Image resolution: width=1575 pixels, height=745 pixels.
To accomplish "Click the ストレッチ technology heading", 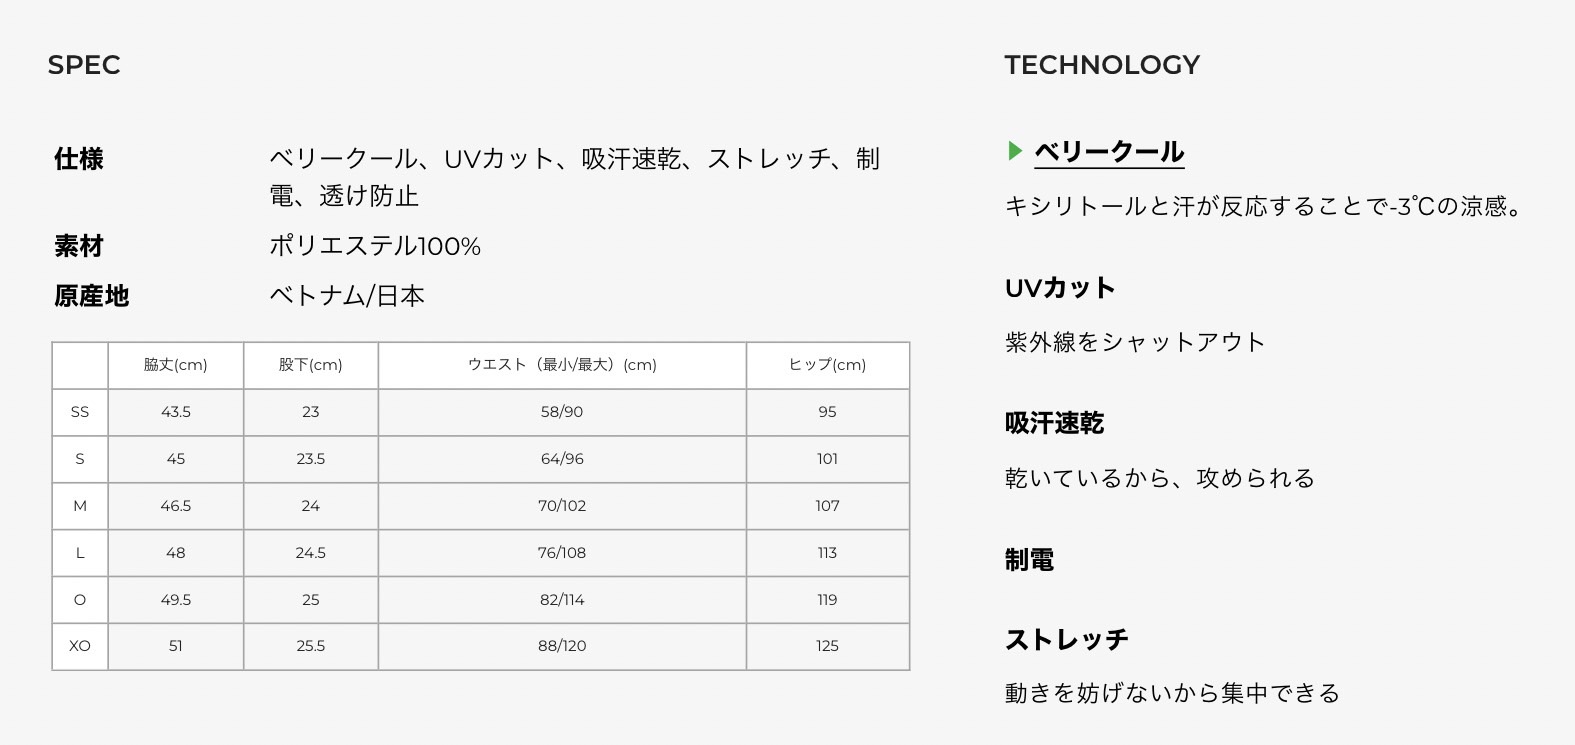I will click(x=1067, y=639).
